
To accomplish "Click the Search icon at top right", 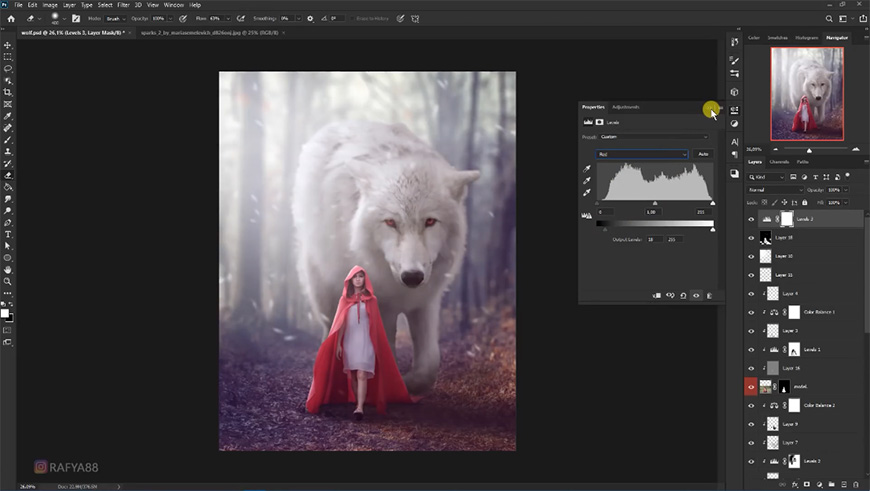I will tap(829, 18).
